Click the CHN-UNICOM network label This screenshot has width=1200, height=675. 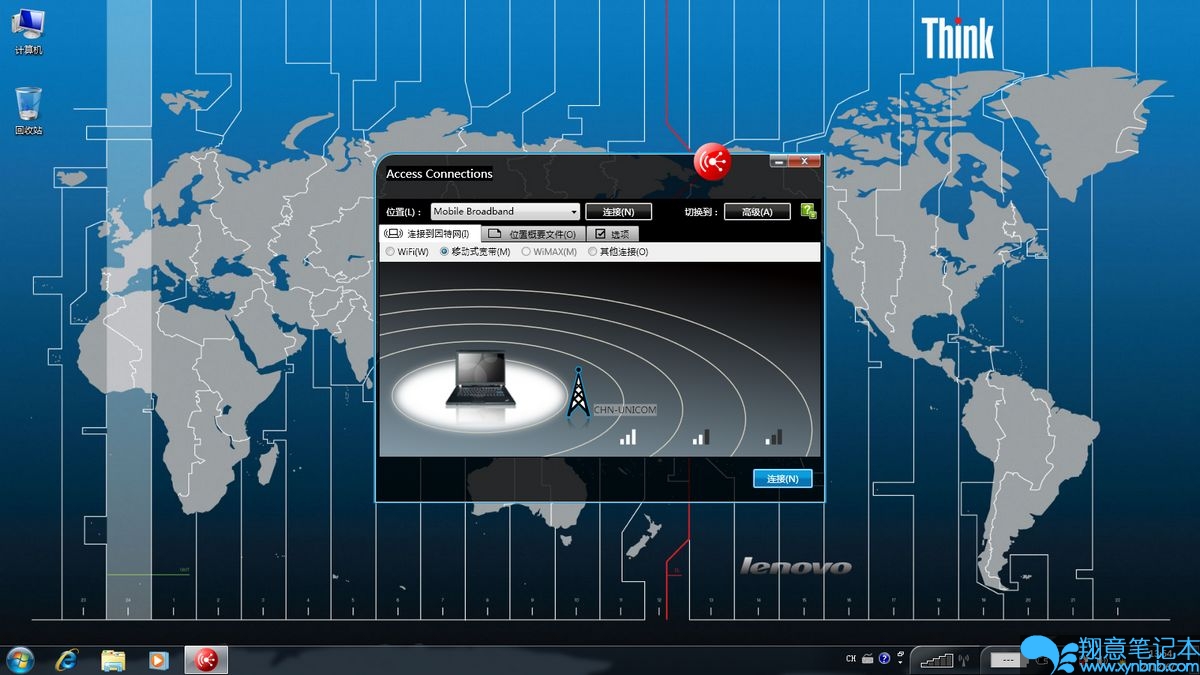coord(625,410)
